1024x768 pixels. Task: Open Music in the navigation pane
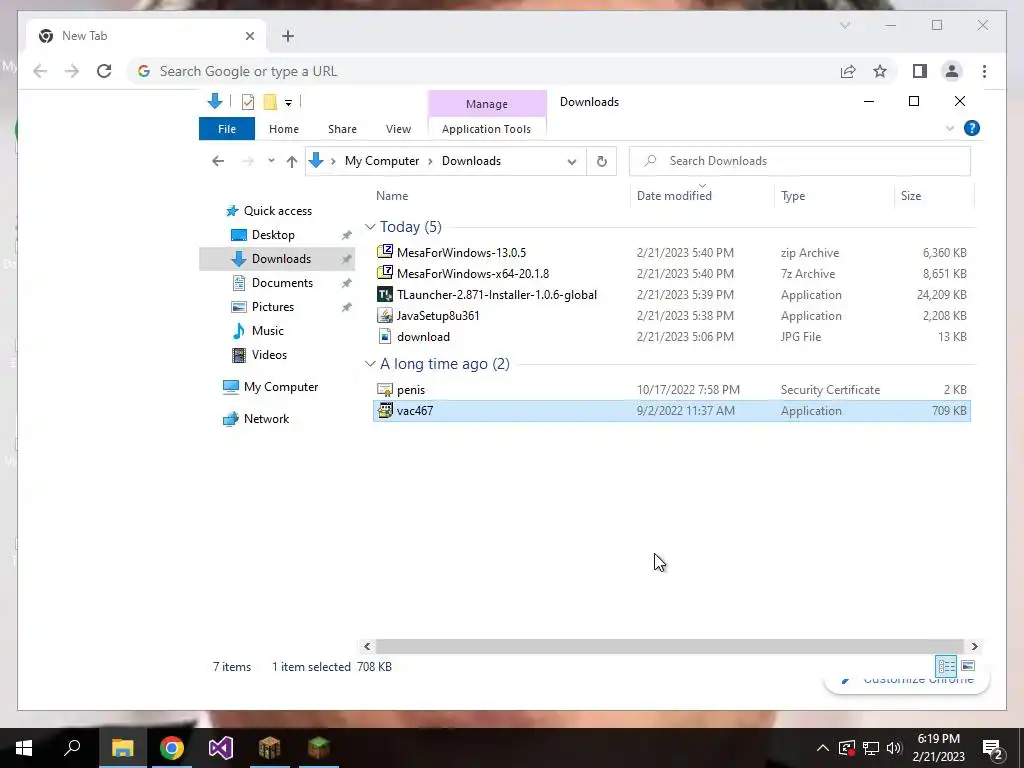(268, 331)
